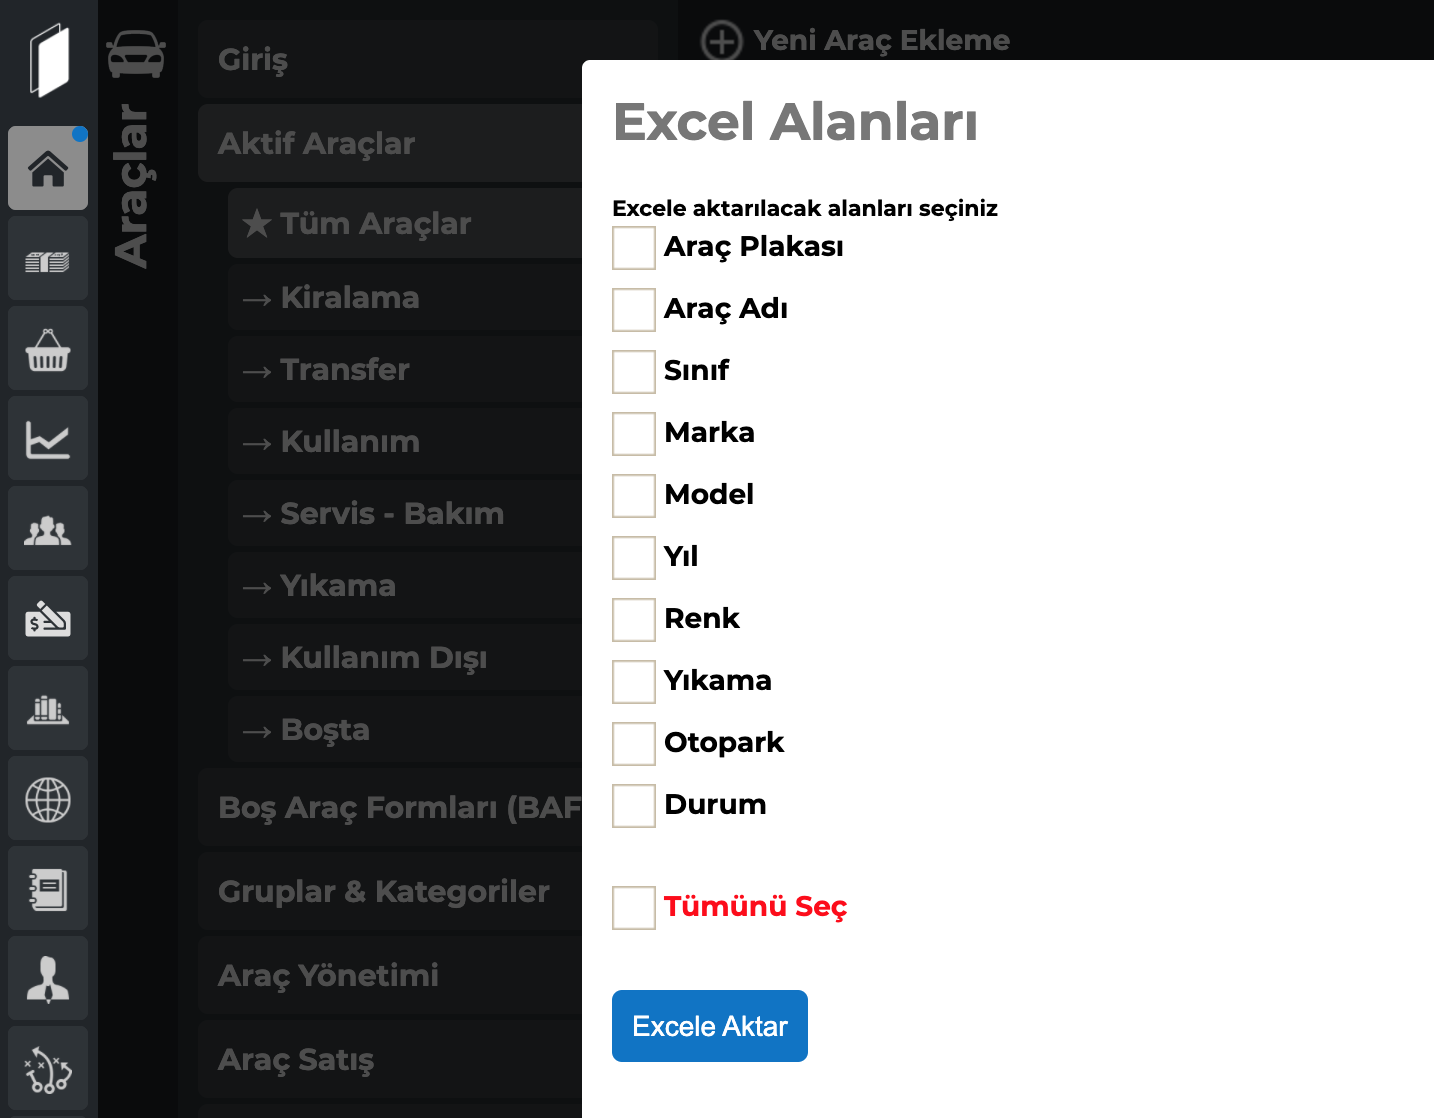
Task: Click the white book logo icon
Action: pyautogui.click(x=48, y=60)
